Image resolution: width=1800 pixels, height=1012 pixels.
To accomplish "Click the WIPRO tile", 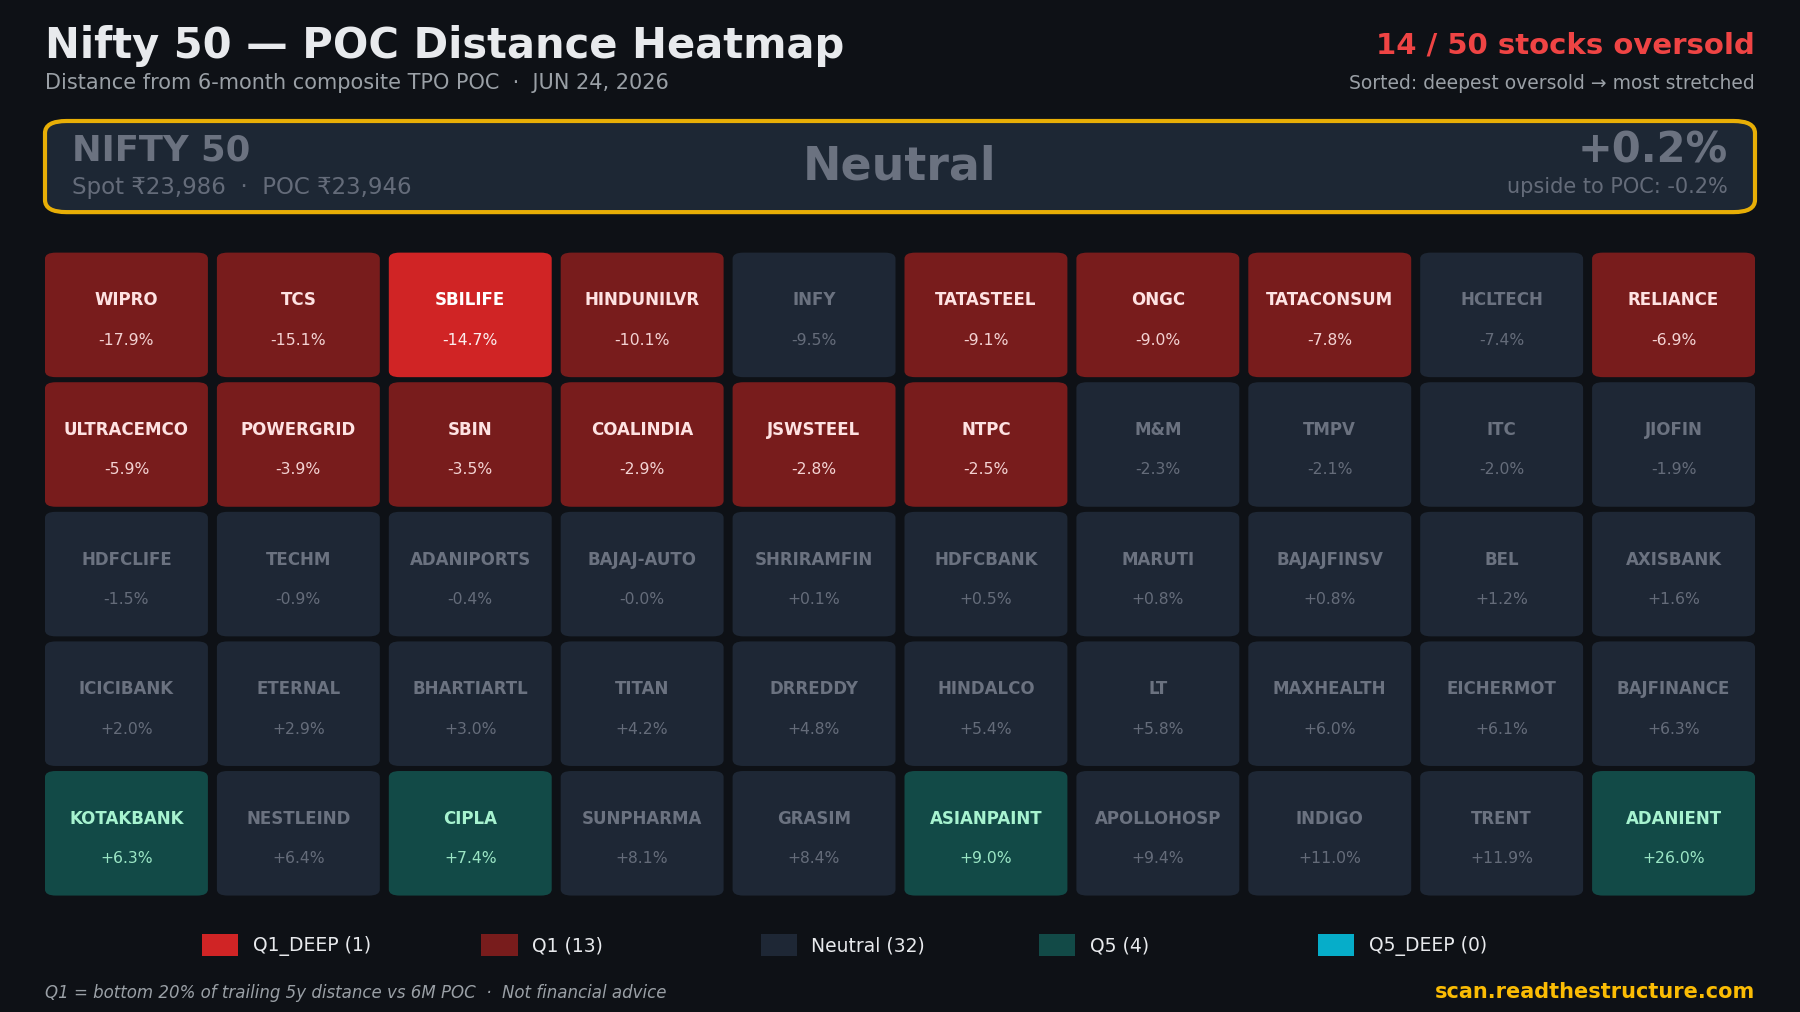I will [x=126, y=315].
